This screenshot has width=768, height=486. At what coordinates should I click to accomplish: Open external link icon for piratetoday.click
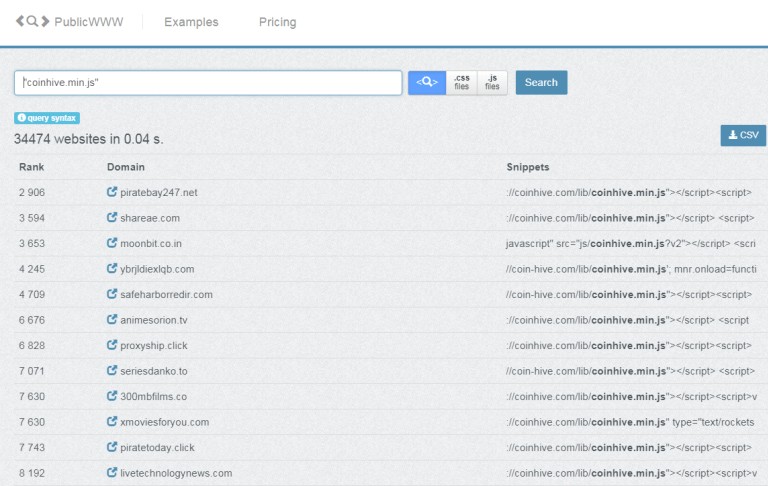coord(112,446)
